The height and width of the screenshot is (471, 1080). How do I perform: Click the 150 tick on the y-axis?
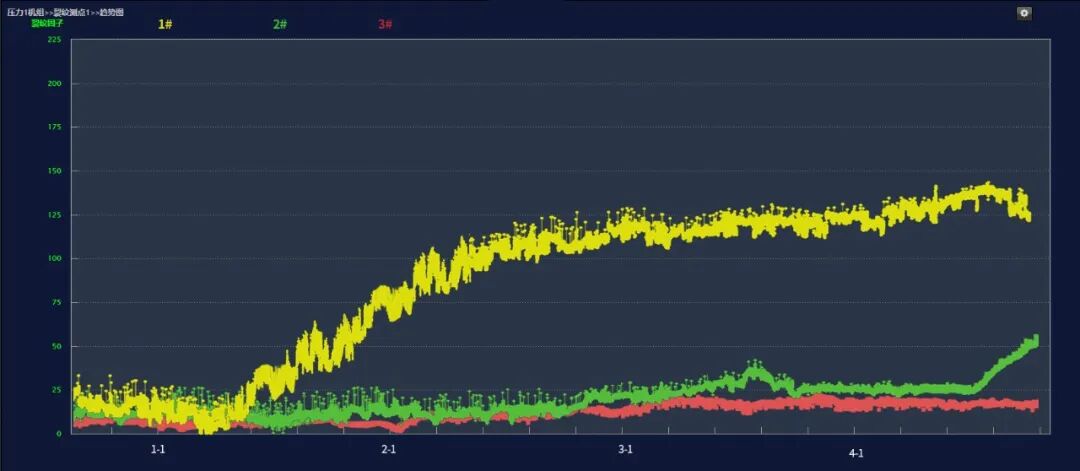54,171
